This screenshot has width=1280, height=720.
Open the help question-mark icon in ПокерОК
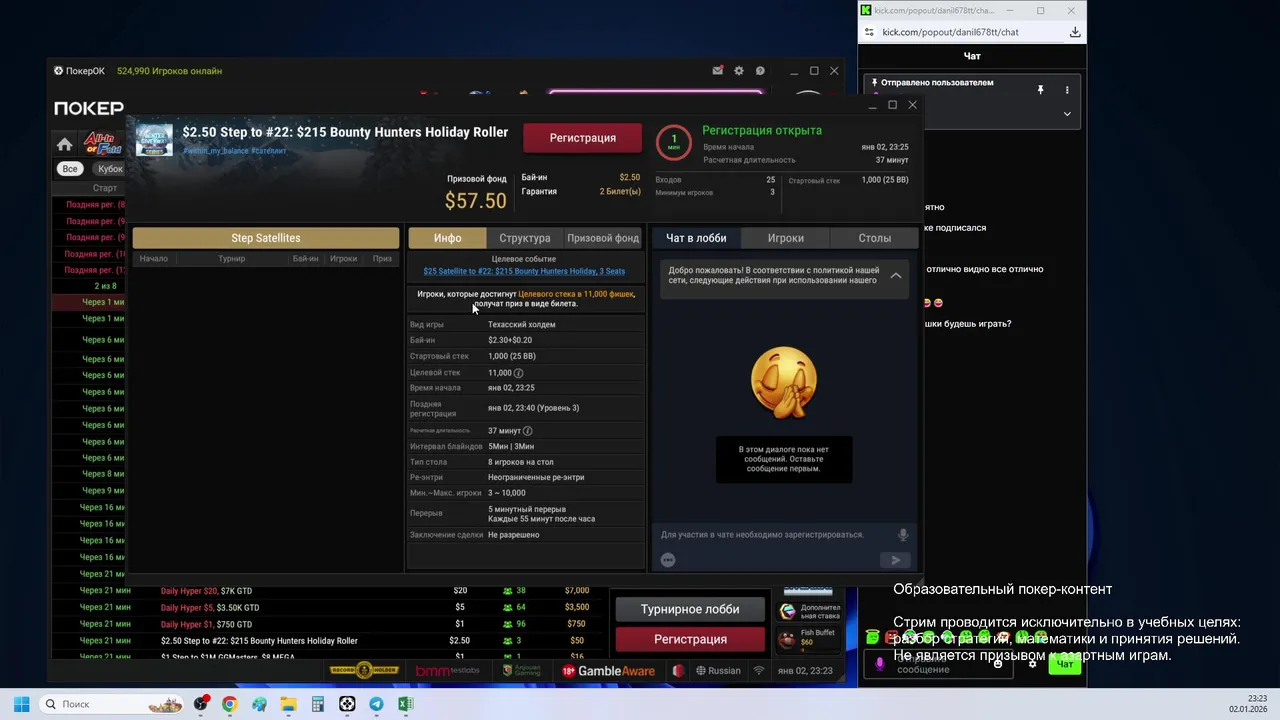(760, 71)
